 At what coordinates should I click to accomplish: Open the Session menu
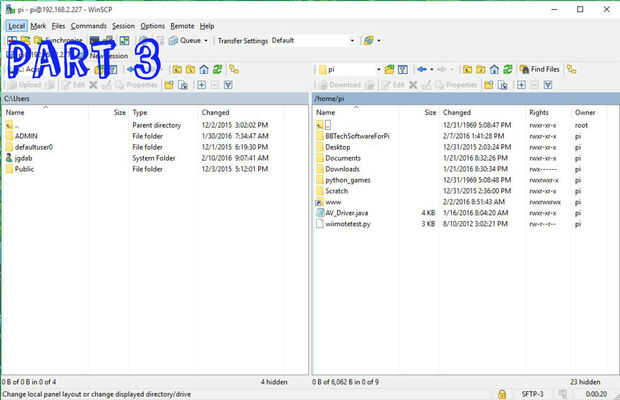point(123,26)
